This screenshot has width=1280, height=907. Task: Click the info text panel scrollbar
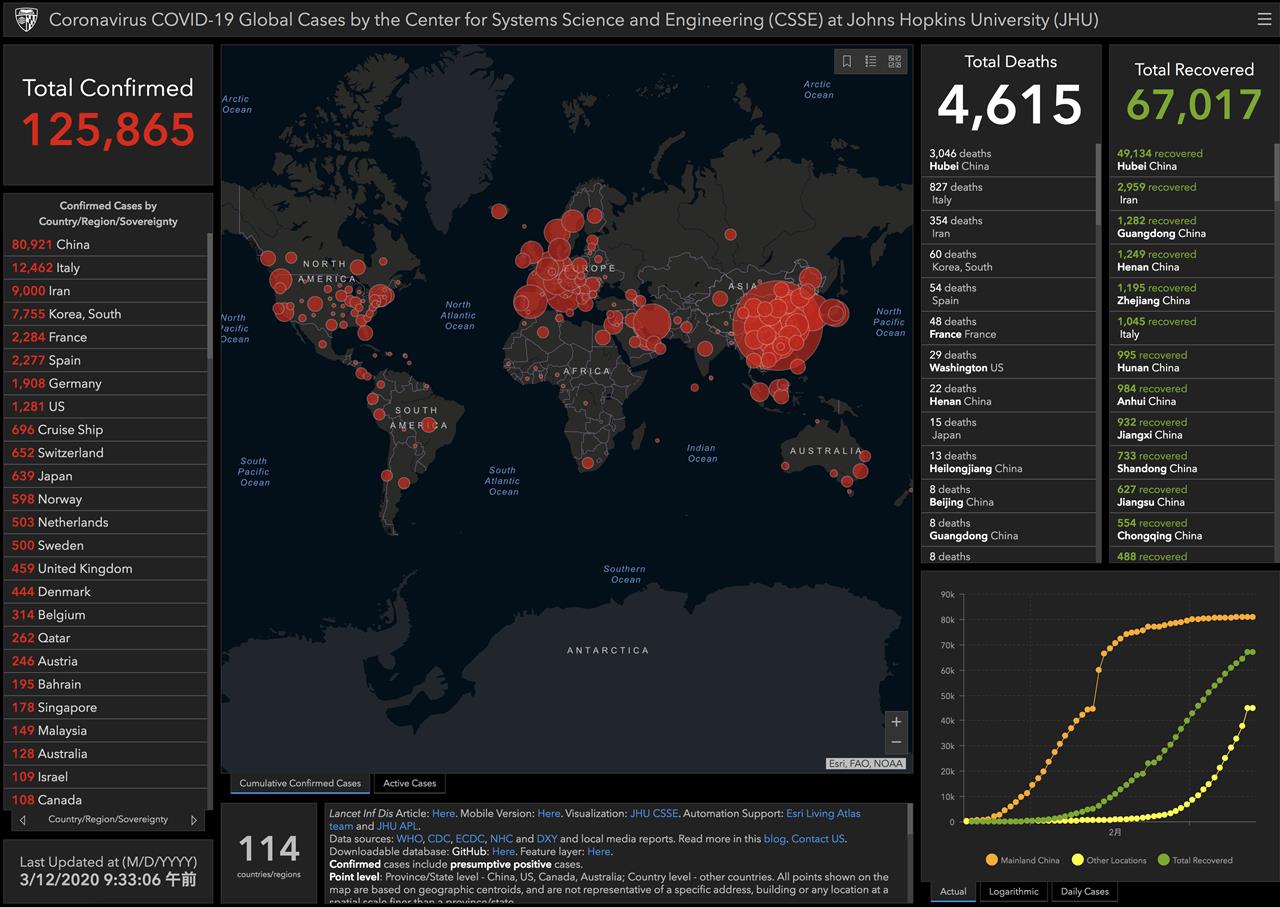pyautogui.click(x=909, y=820)
